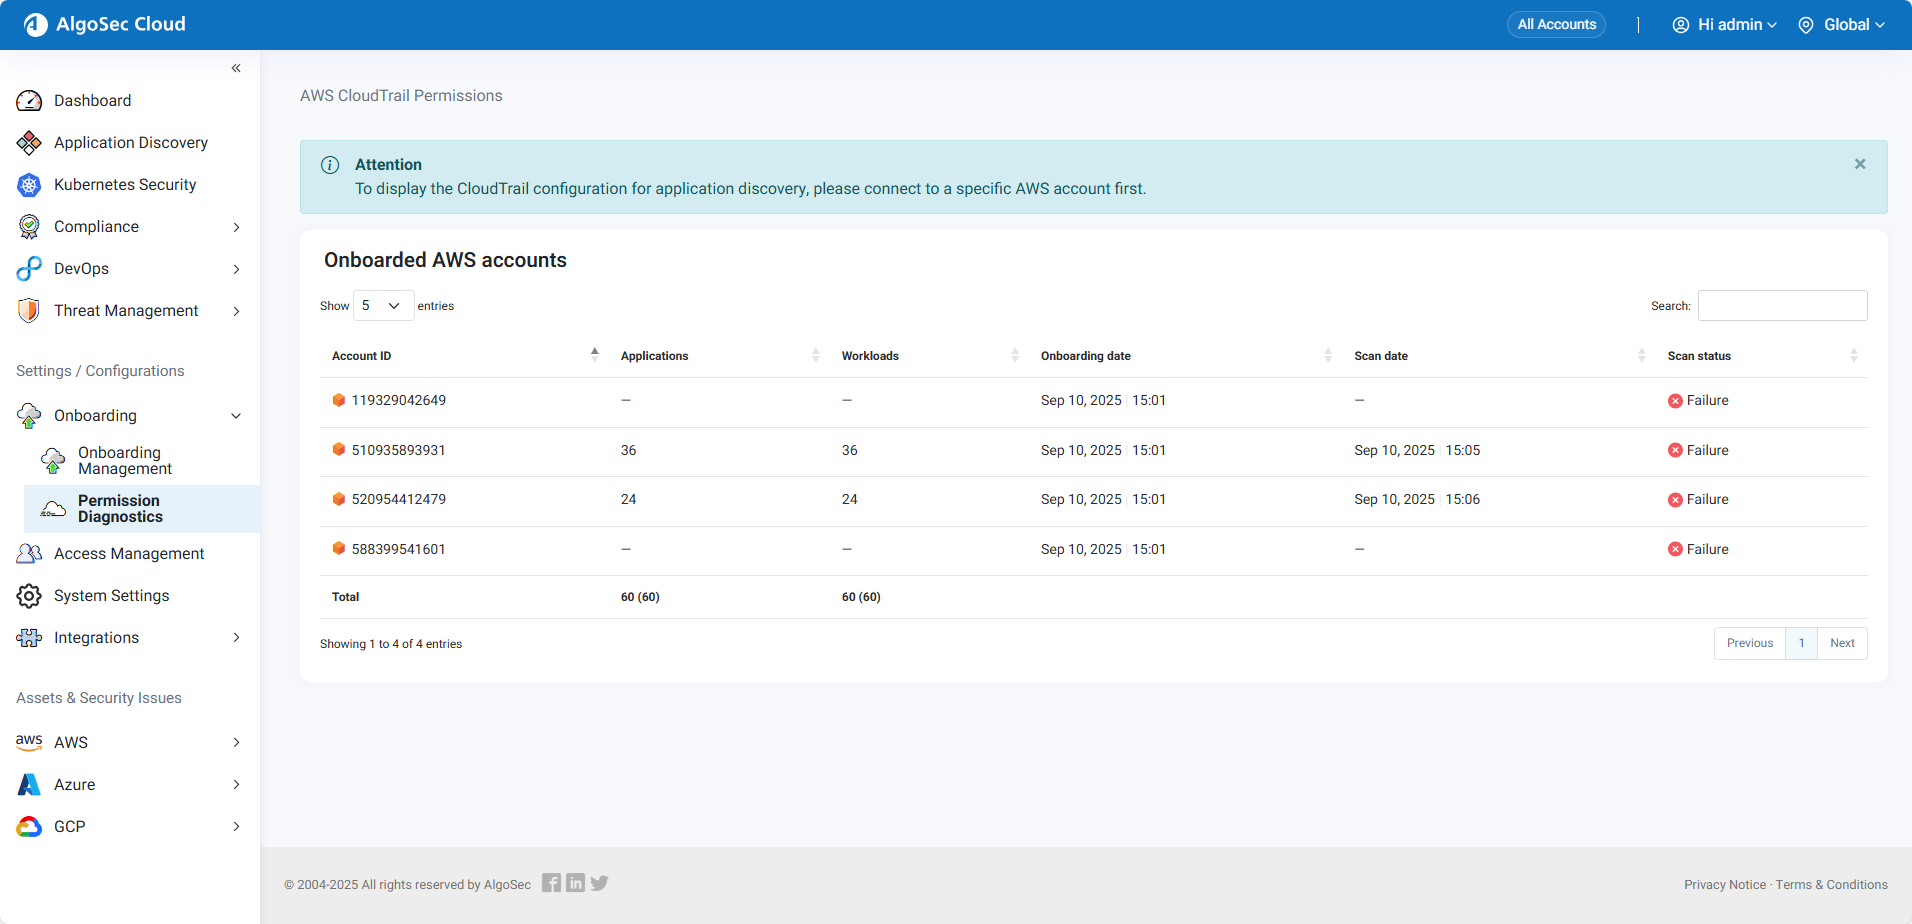
Task: Click the System Settings gear icon
Action: (x=29, y=596)
